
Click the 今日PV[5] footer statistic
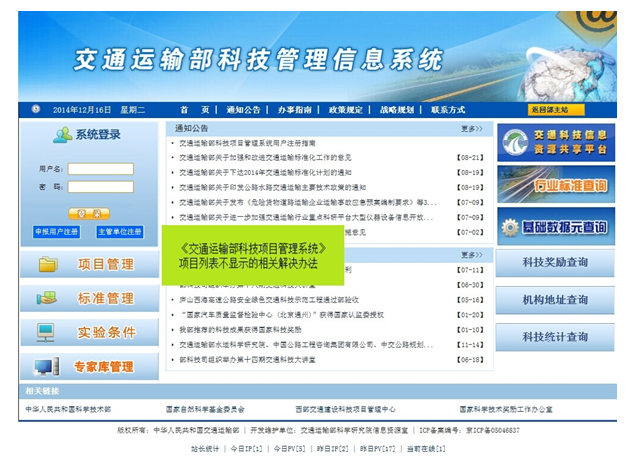[289, 449]
